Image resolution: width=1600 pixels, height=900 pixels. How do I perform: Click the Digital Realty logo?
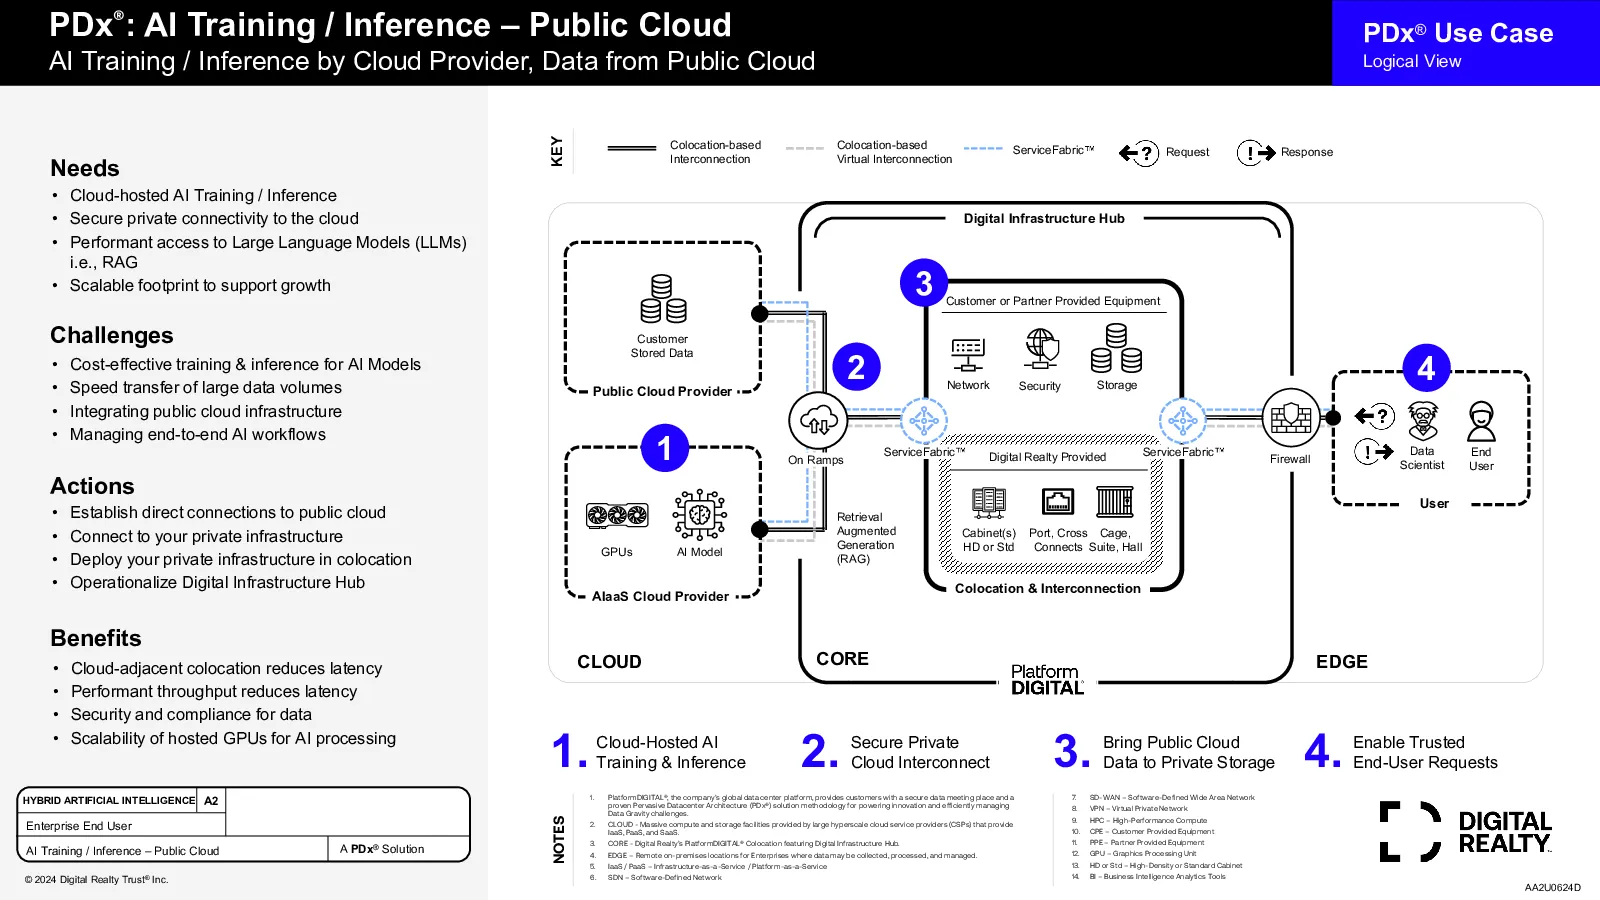1466,832
